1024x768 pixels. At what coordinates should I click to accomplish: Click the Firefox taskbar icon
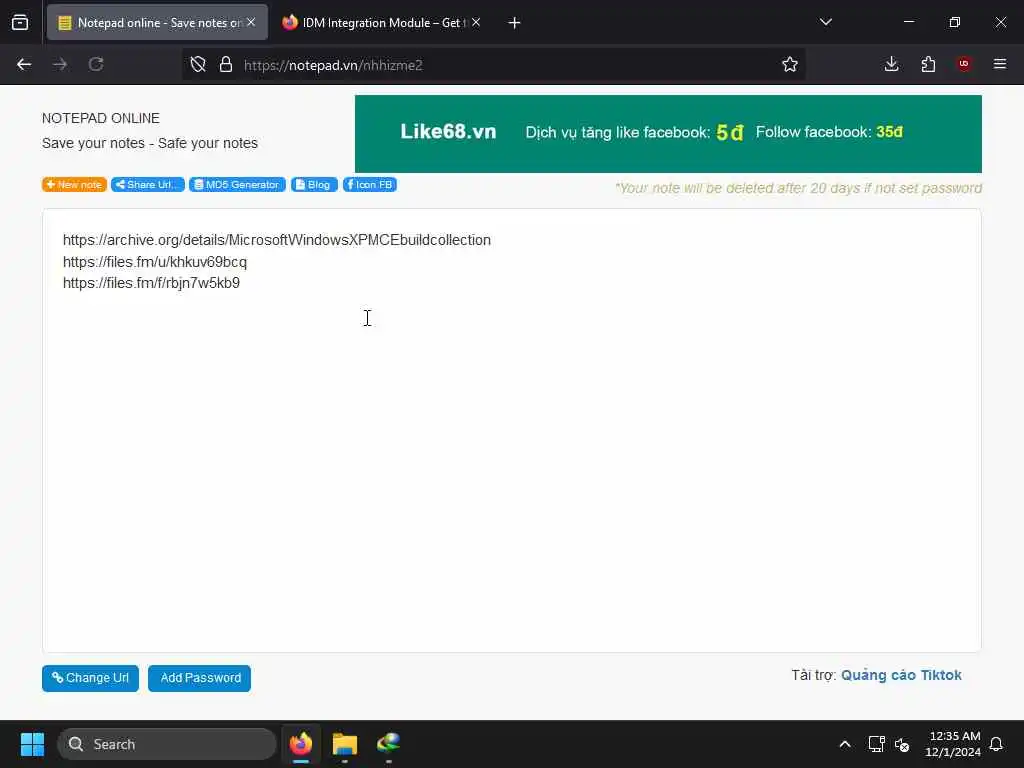tap(301, 744)
